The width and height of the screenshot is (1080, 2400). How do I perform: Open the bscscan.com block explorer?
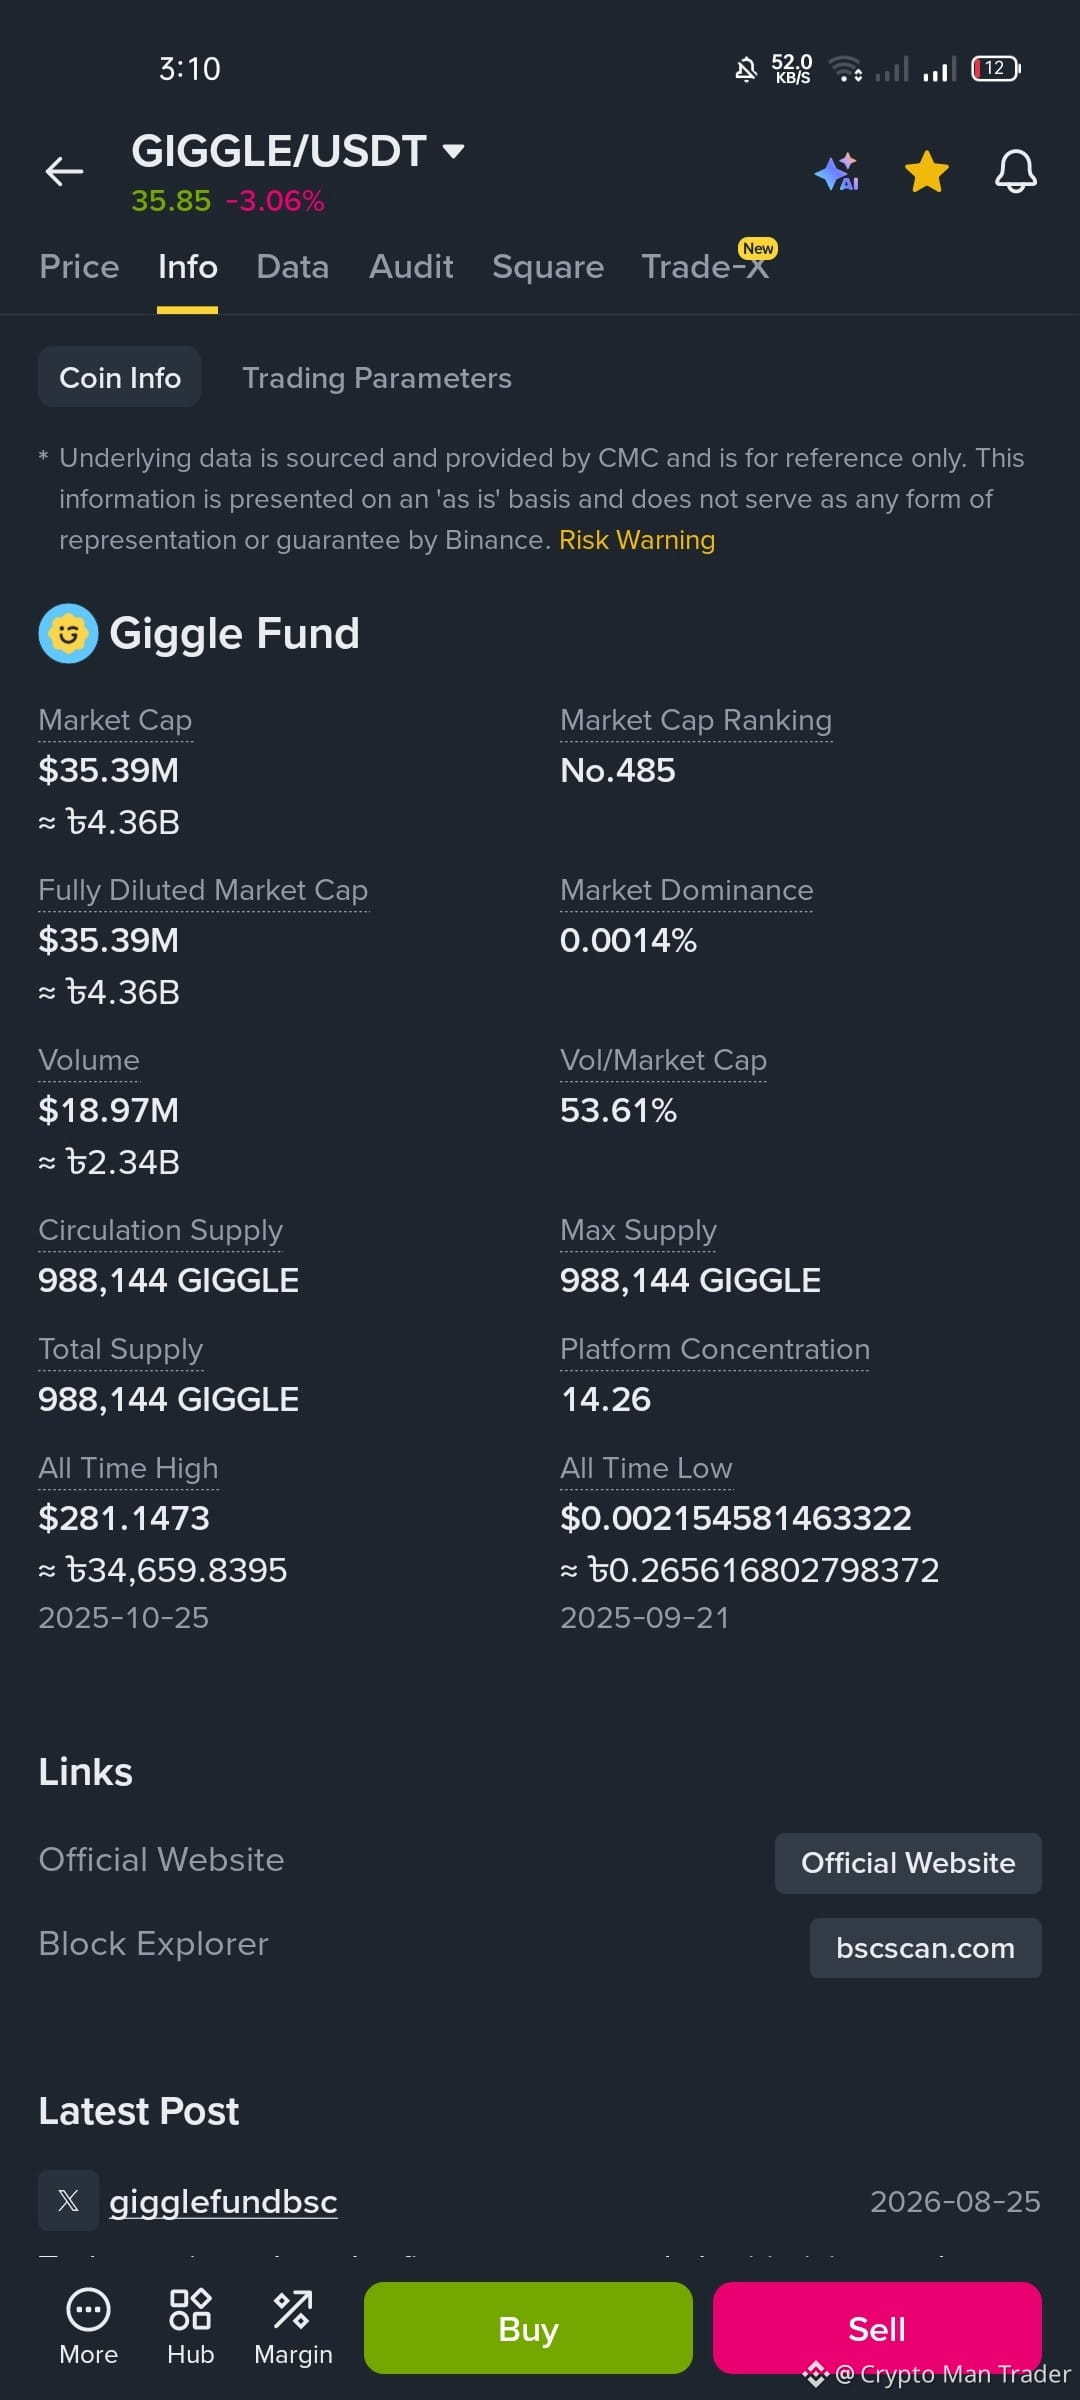tap(925, 1948)
